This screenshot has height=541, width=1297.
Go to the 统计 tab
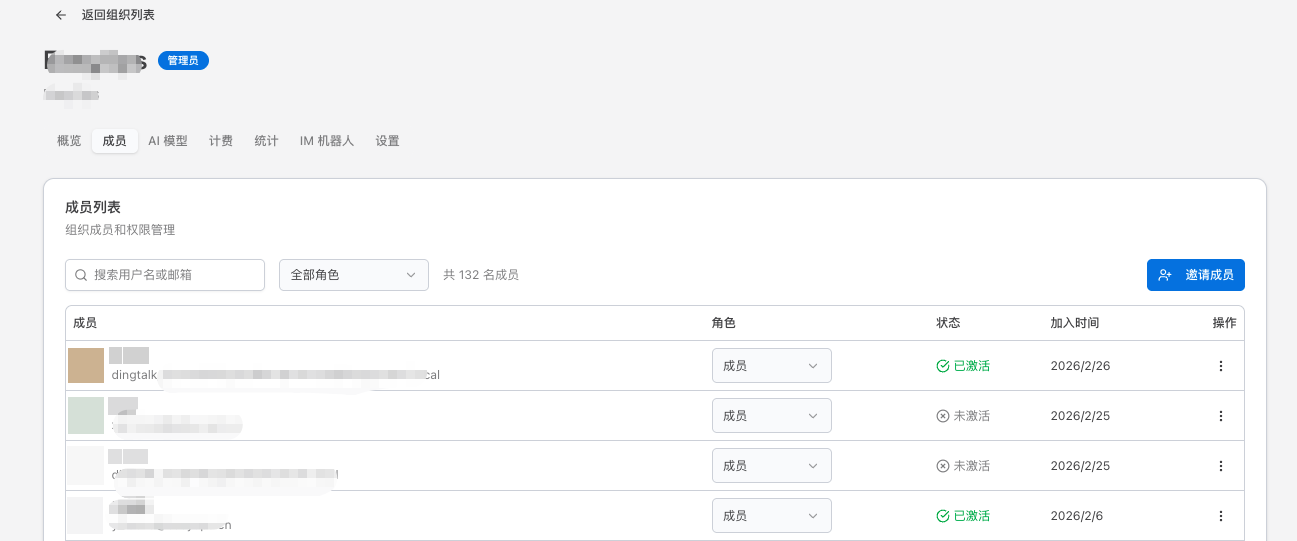(266, 141)
